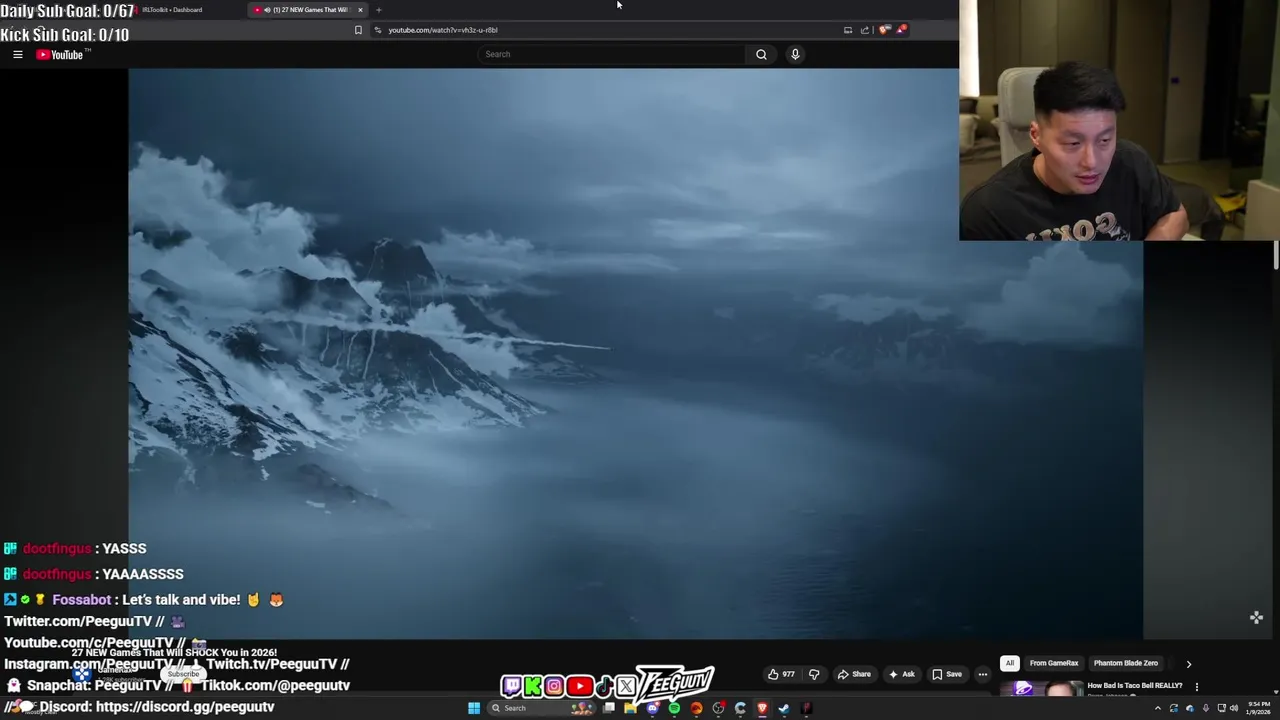Start voice search with microphone icon
The image size is (1280, 720).
(795, 54)
